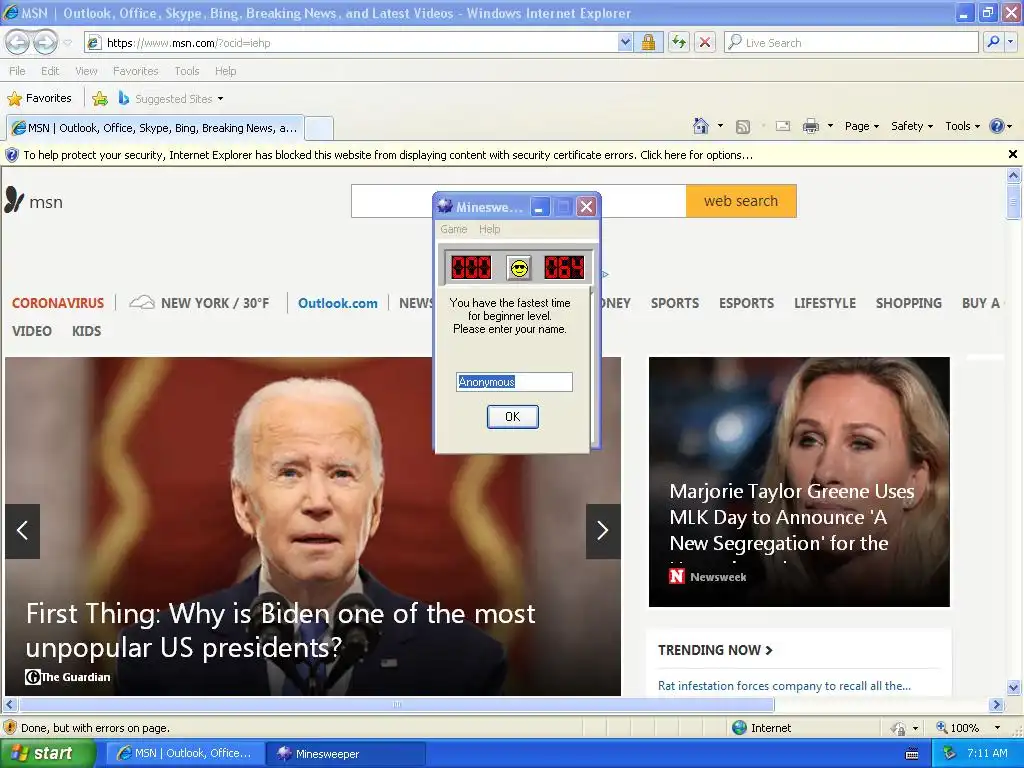Click the on-screen keyboard tray icon
1024x768 pixels.
[x=912, y=754]
